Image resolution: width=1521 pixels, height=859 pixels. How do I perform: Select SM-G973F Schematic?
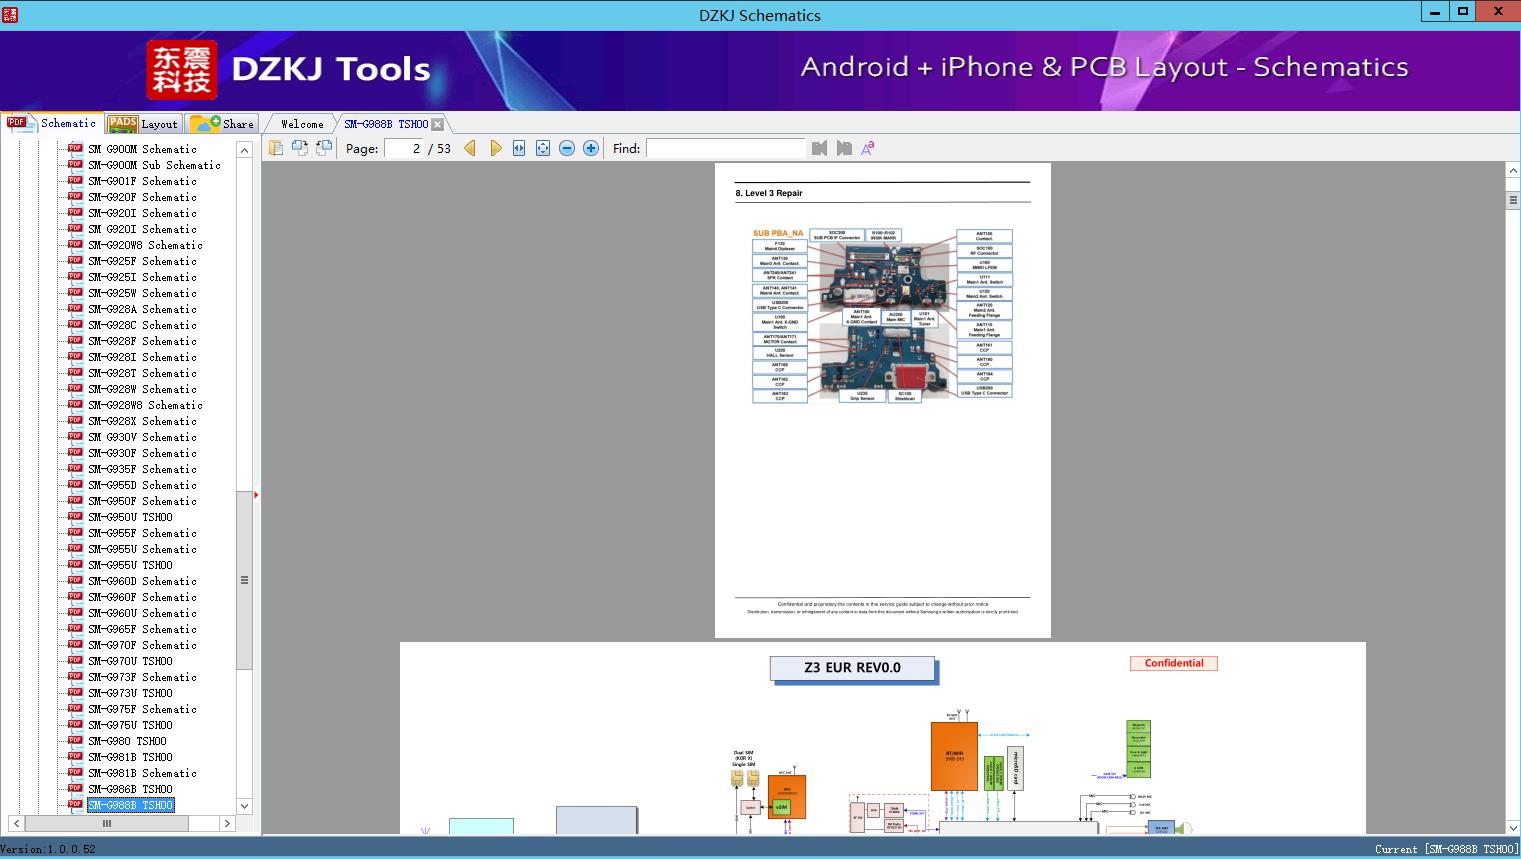click(x=142, y=677)
